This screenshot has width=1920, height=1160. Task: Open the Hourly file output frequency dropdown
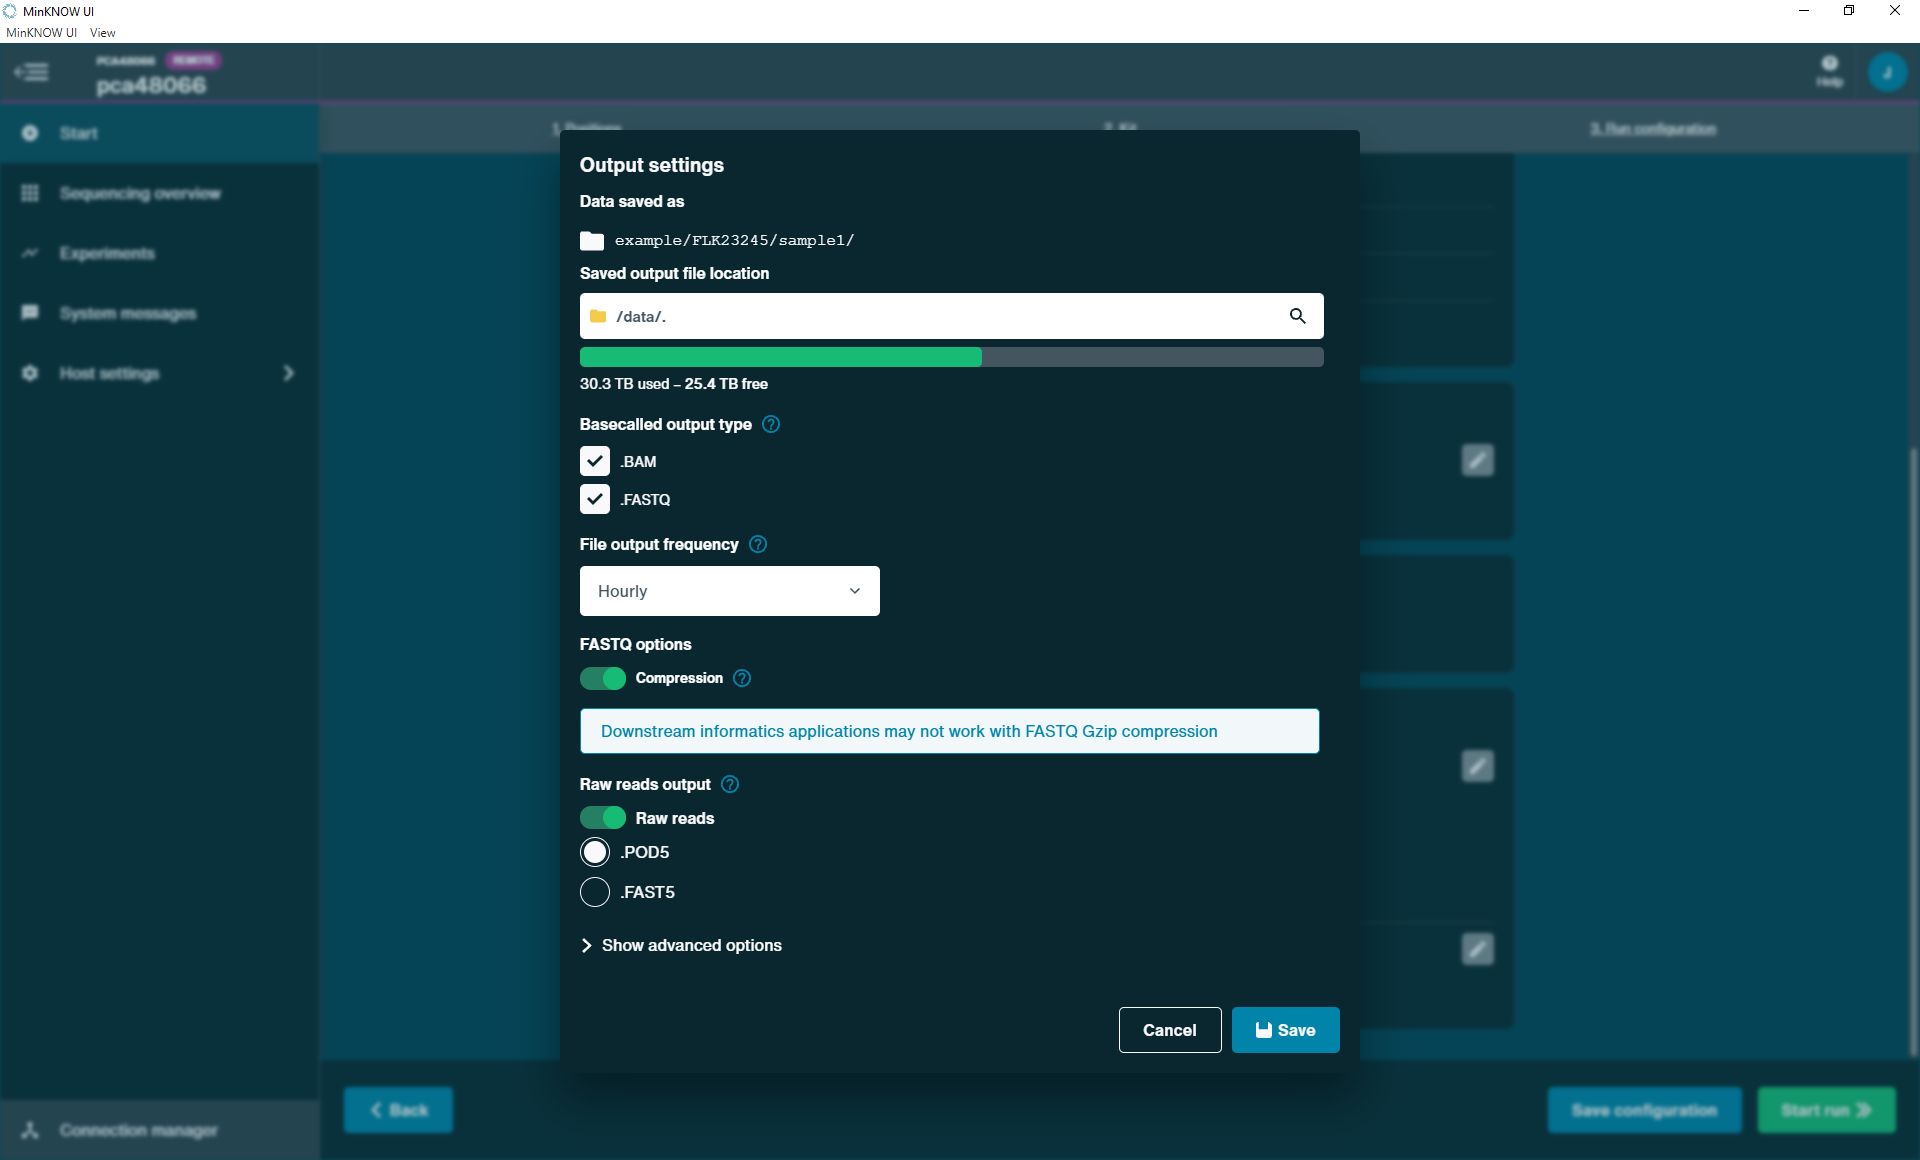(x=729, y=591)
